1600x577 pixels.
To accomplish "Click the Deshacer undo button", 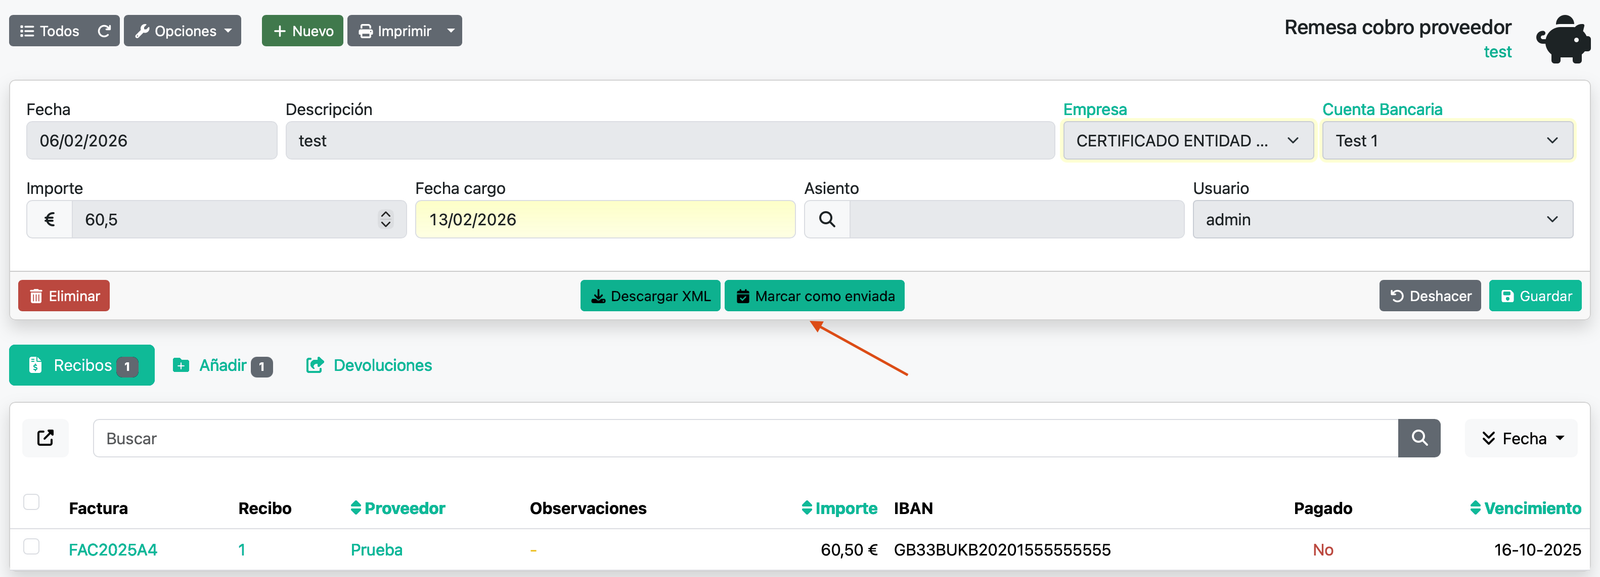I will tap(1430, 296).
